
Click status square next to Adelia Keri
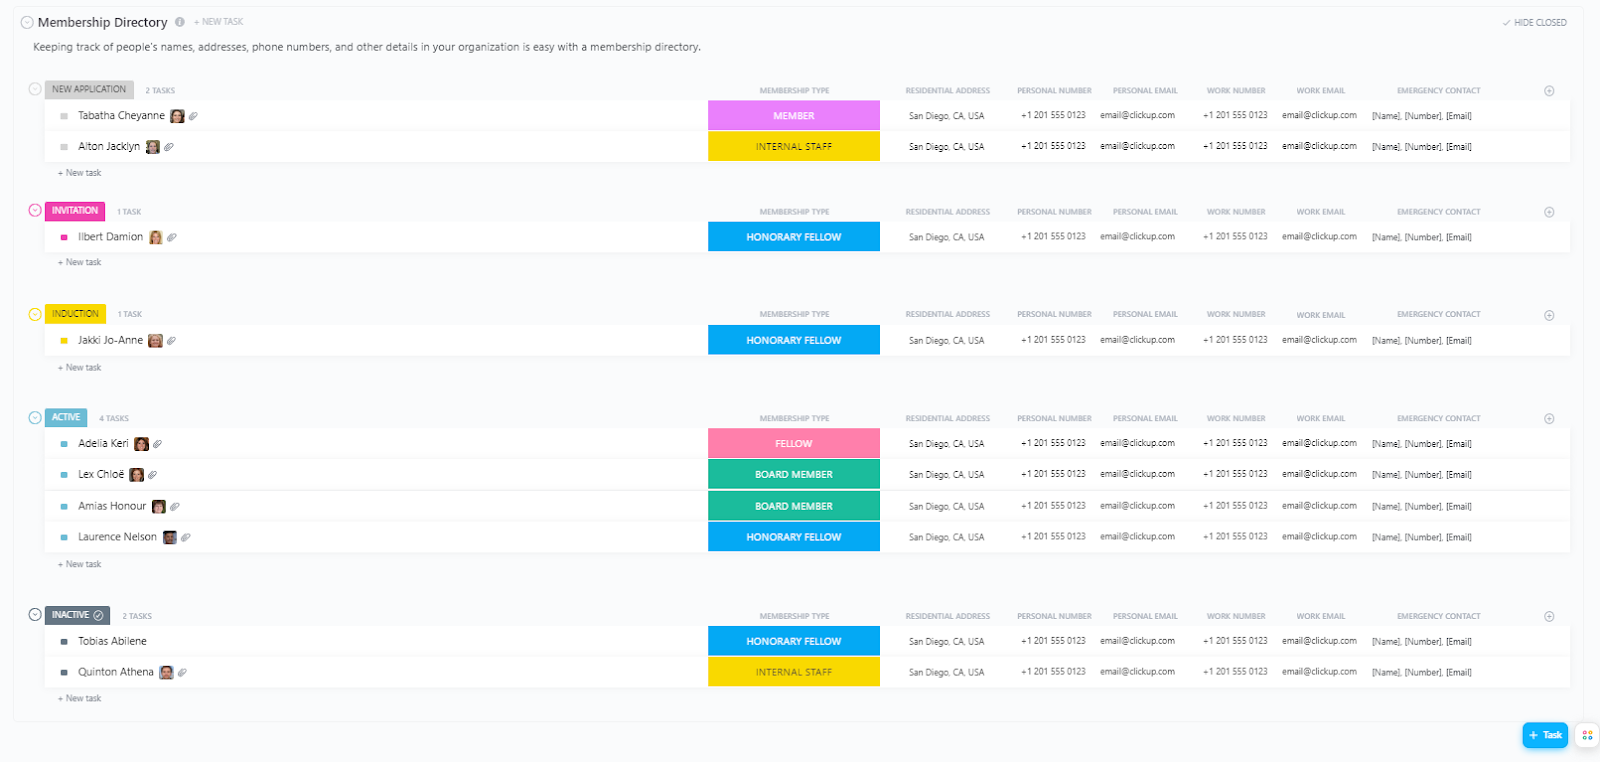point(64,444)
